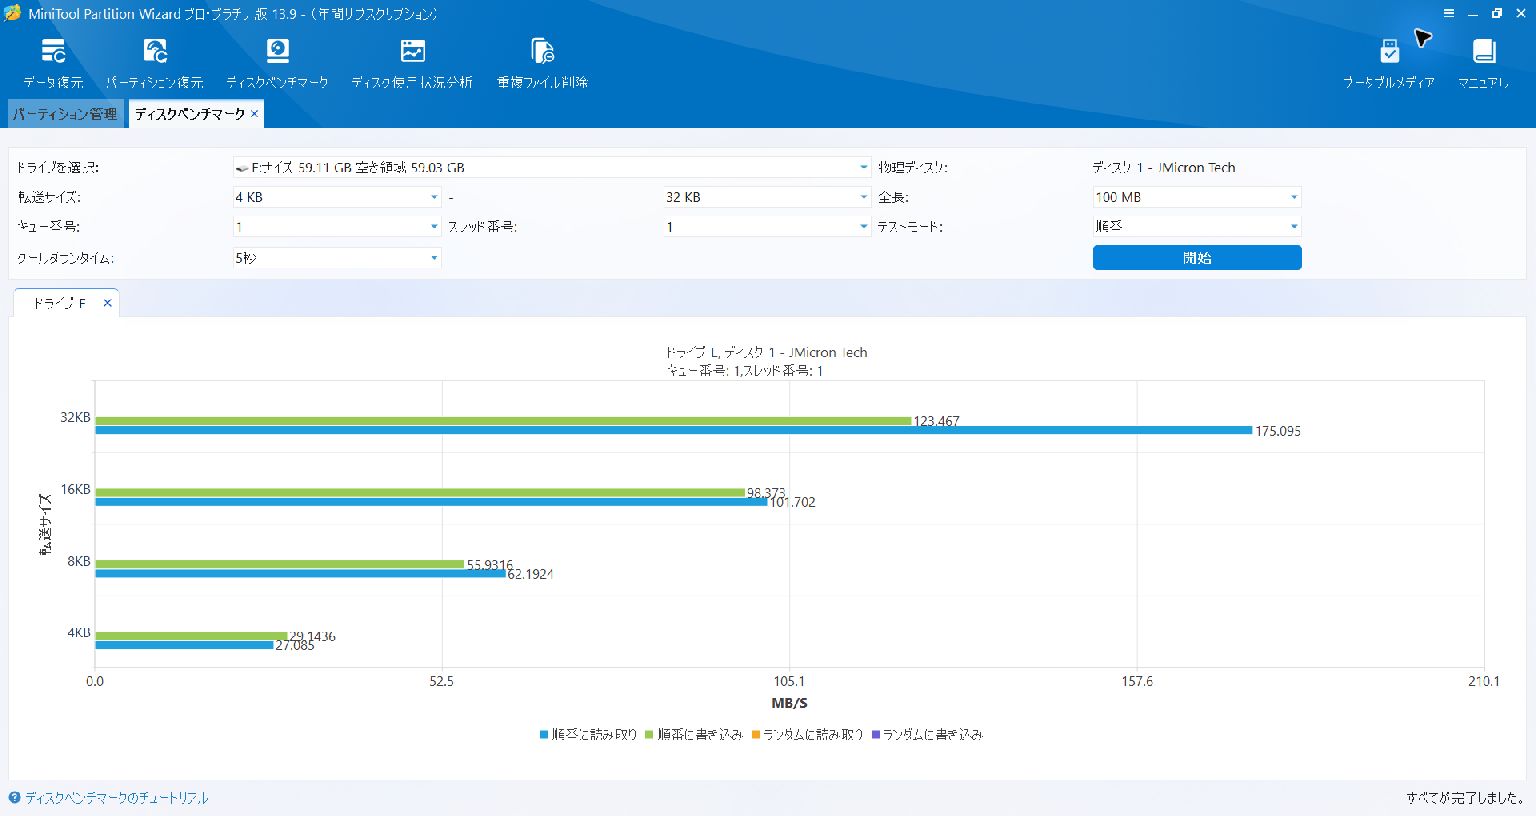
Task: Click the "MB/S" axis label
Action: click(x=789, y=704)
